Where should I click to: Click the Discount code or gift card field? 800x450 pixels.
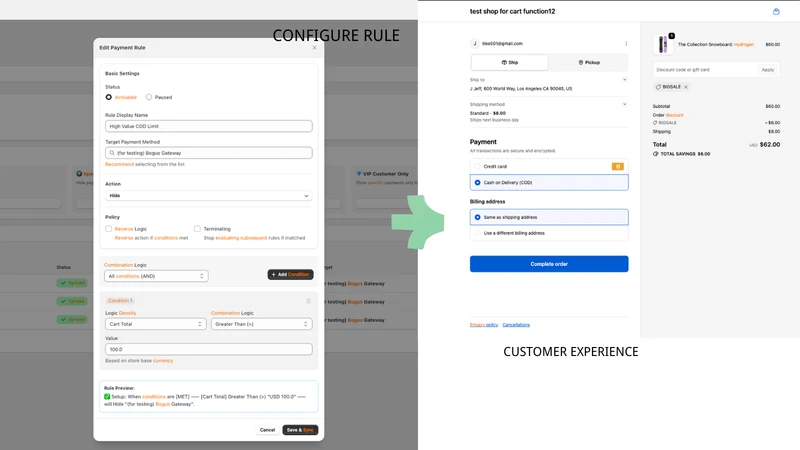705,70
